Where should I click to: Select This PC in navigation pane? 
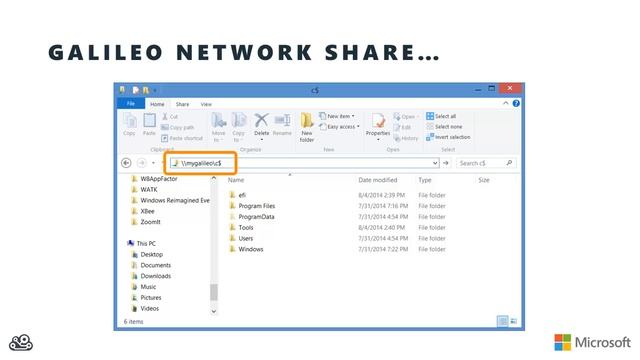click(141, 243)
